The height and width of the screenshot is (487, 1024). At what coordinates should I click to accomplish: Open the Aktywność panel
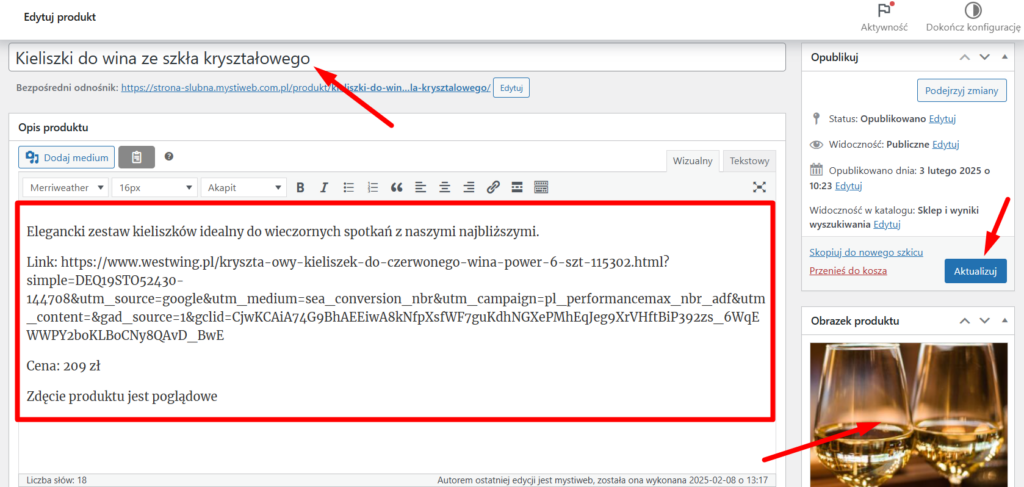tap(884, 18)
